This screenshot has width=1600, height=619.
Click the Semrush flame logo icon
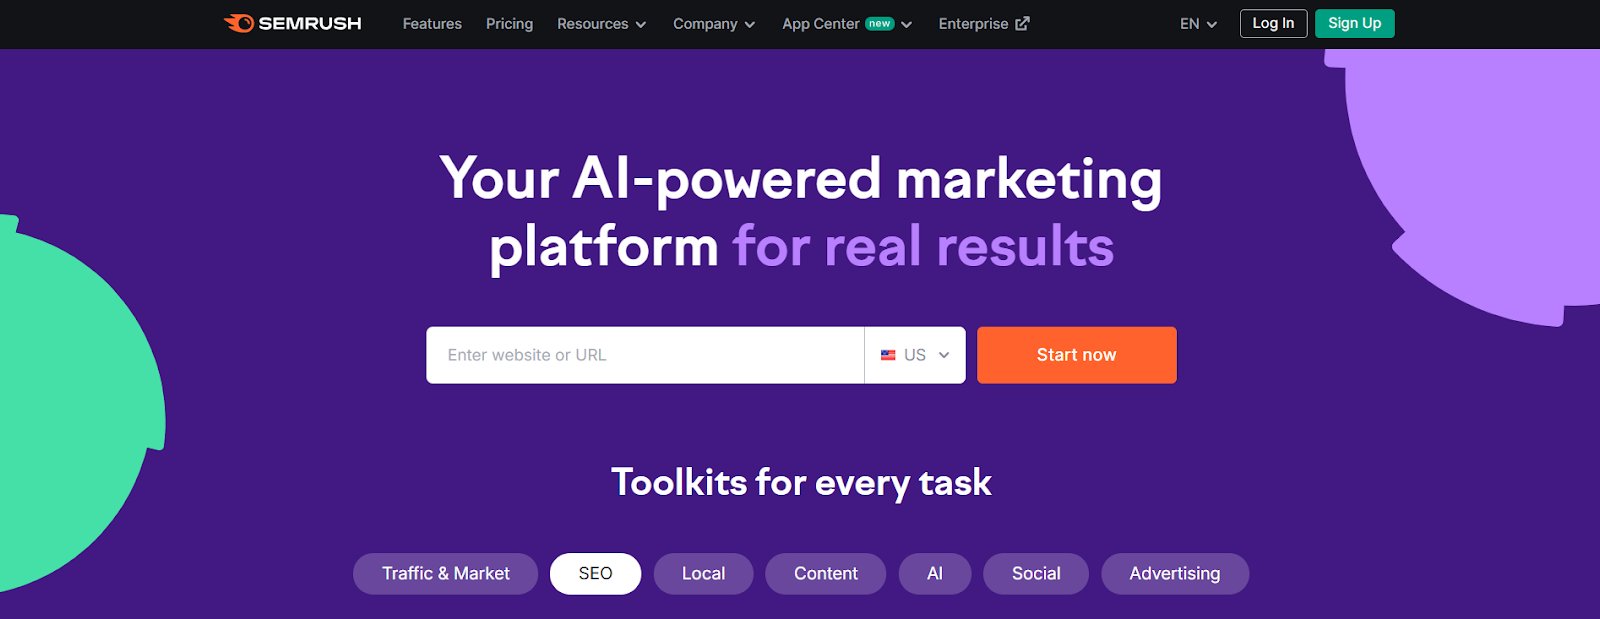pos(239,23)
